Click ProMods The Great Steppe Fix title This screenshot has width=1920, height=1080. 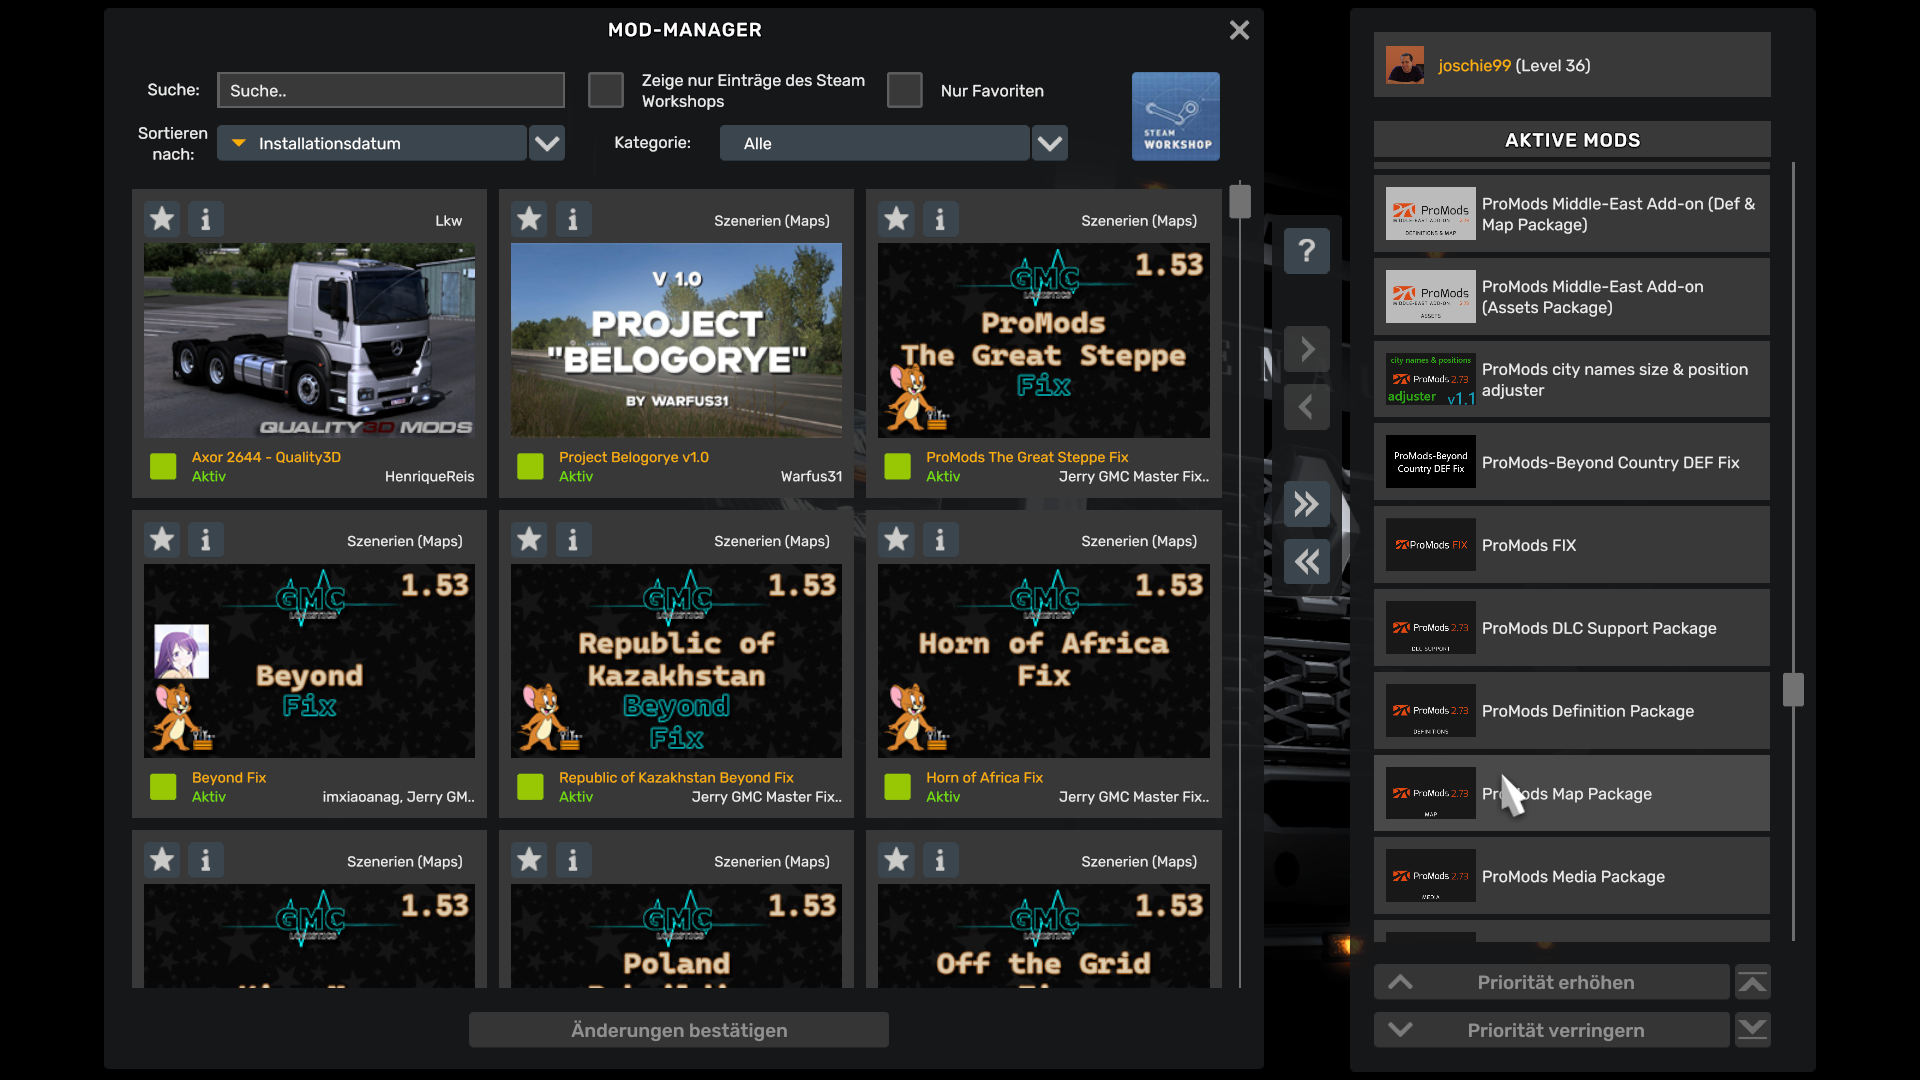tap(1027, 457)
